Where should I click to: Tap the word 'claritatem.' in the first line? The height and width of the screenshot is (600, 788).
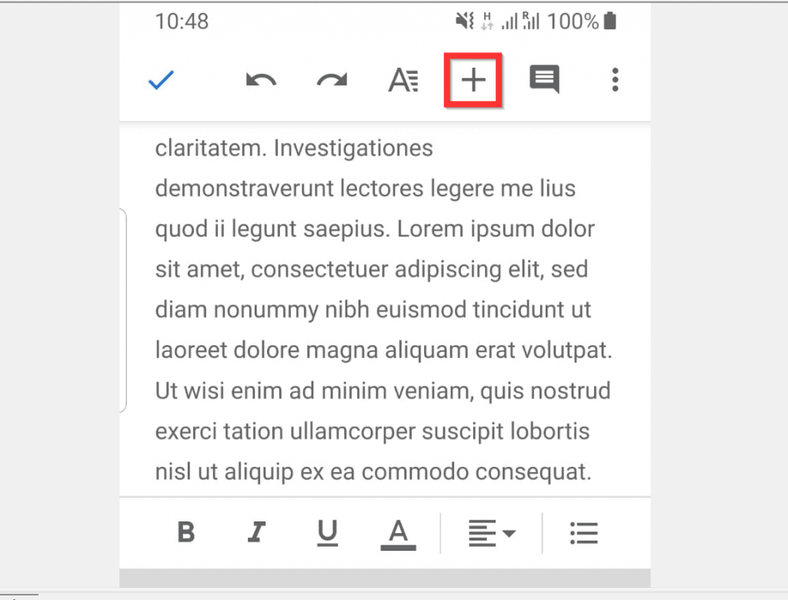click(x=211, y=148)
